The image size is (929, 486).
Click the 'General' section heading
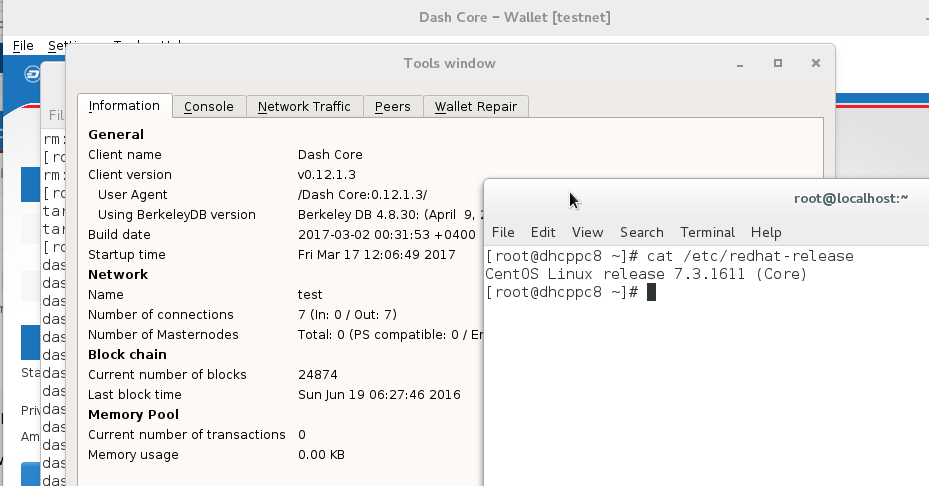[x=116, y=135]
